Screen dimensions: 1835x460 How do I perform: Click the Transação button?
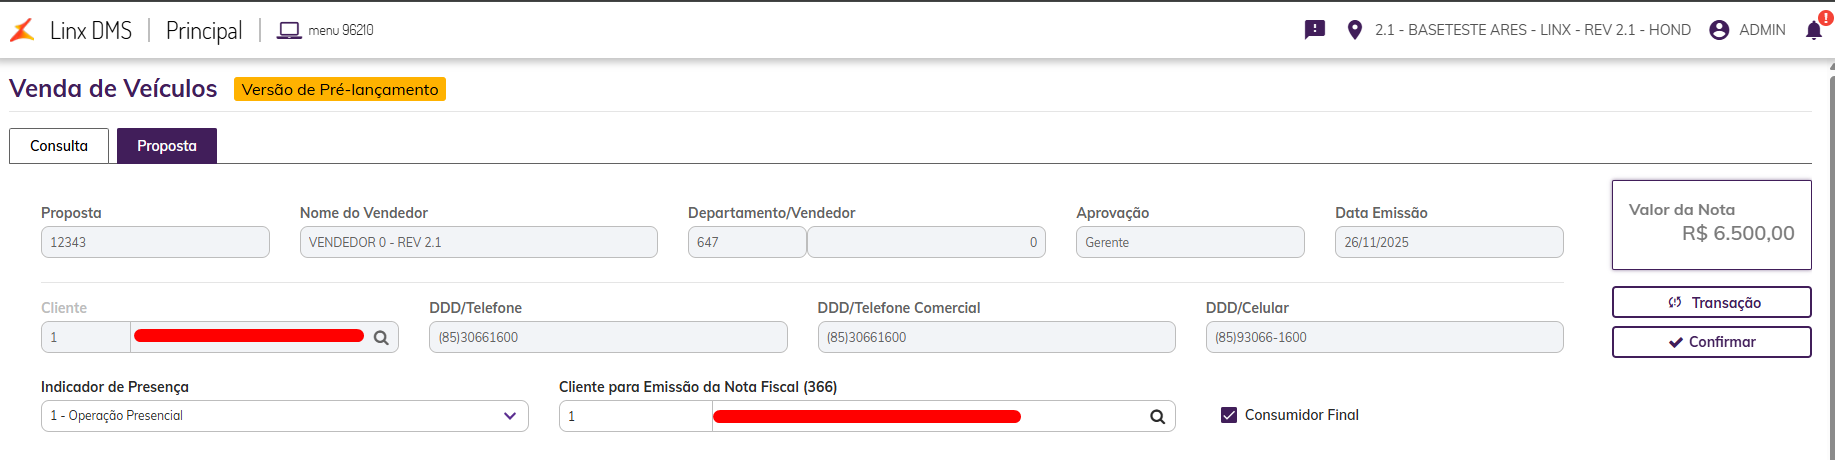(1711, 302)
